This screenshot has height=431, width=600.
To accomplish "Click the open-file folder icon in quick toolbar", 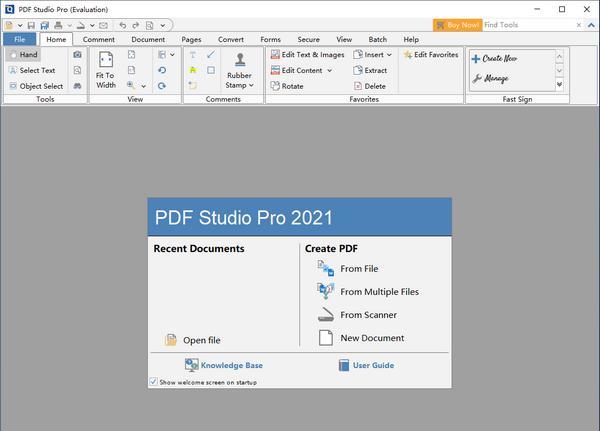I will pyautogui.click(x=10, y=25).
